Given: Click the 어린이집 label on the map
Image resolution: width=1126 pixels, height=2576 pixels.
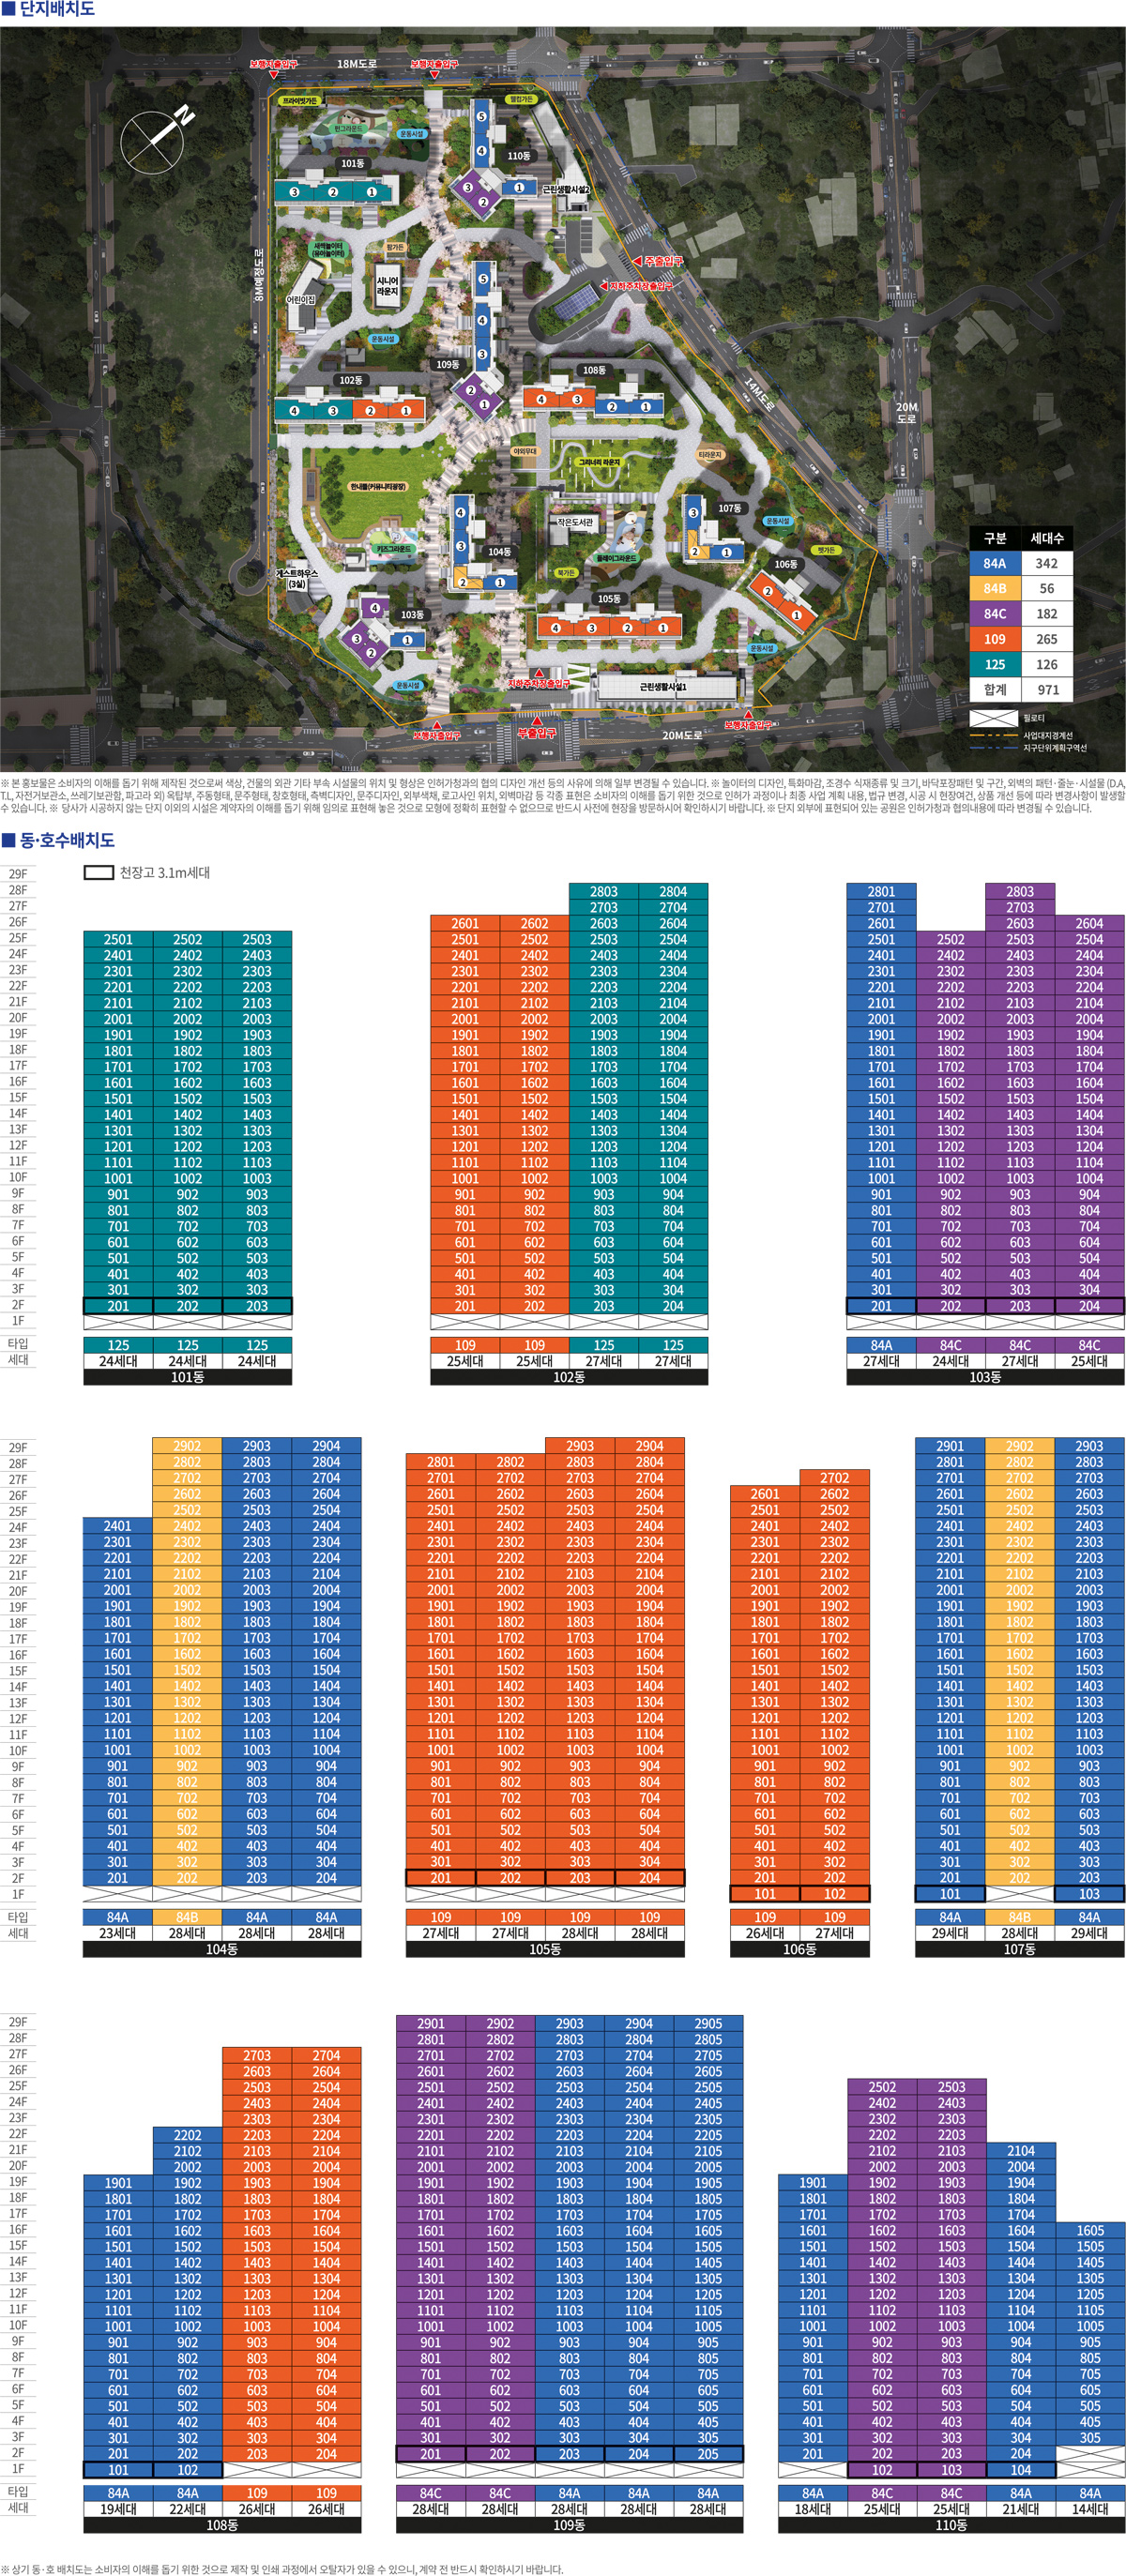Looking at the screenshot, I should [x=300, y=299].
